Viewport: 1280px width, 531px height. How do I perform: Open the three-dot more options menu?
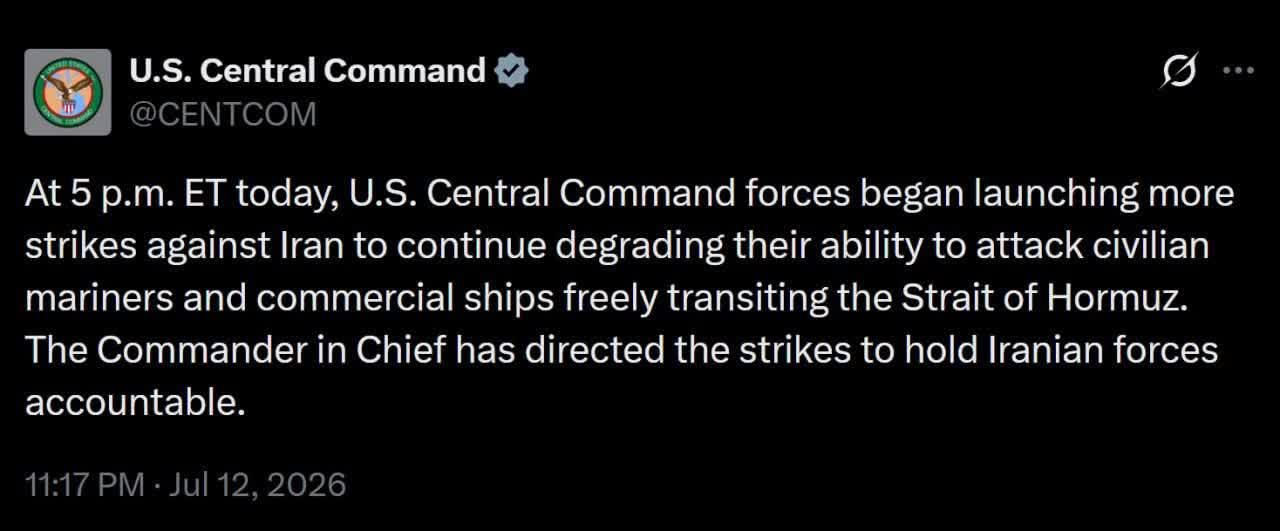pos(1239,71)
